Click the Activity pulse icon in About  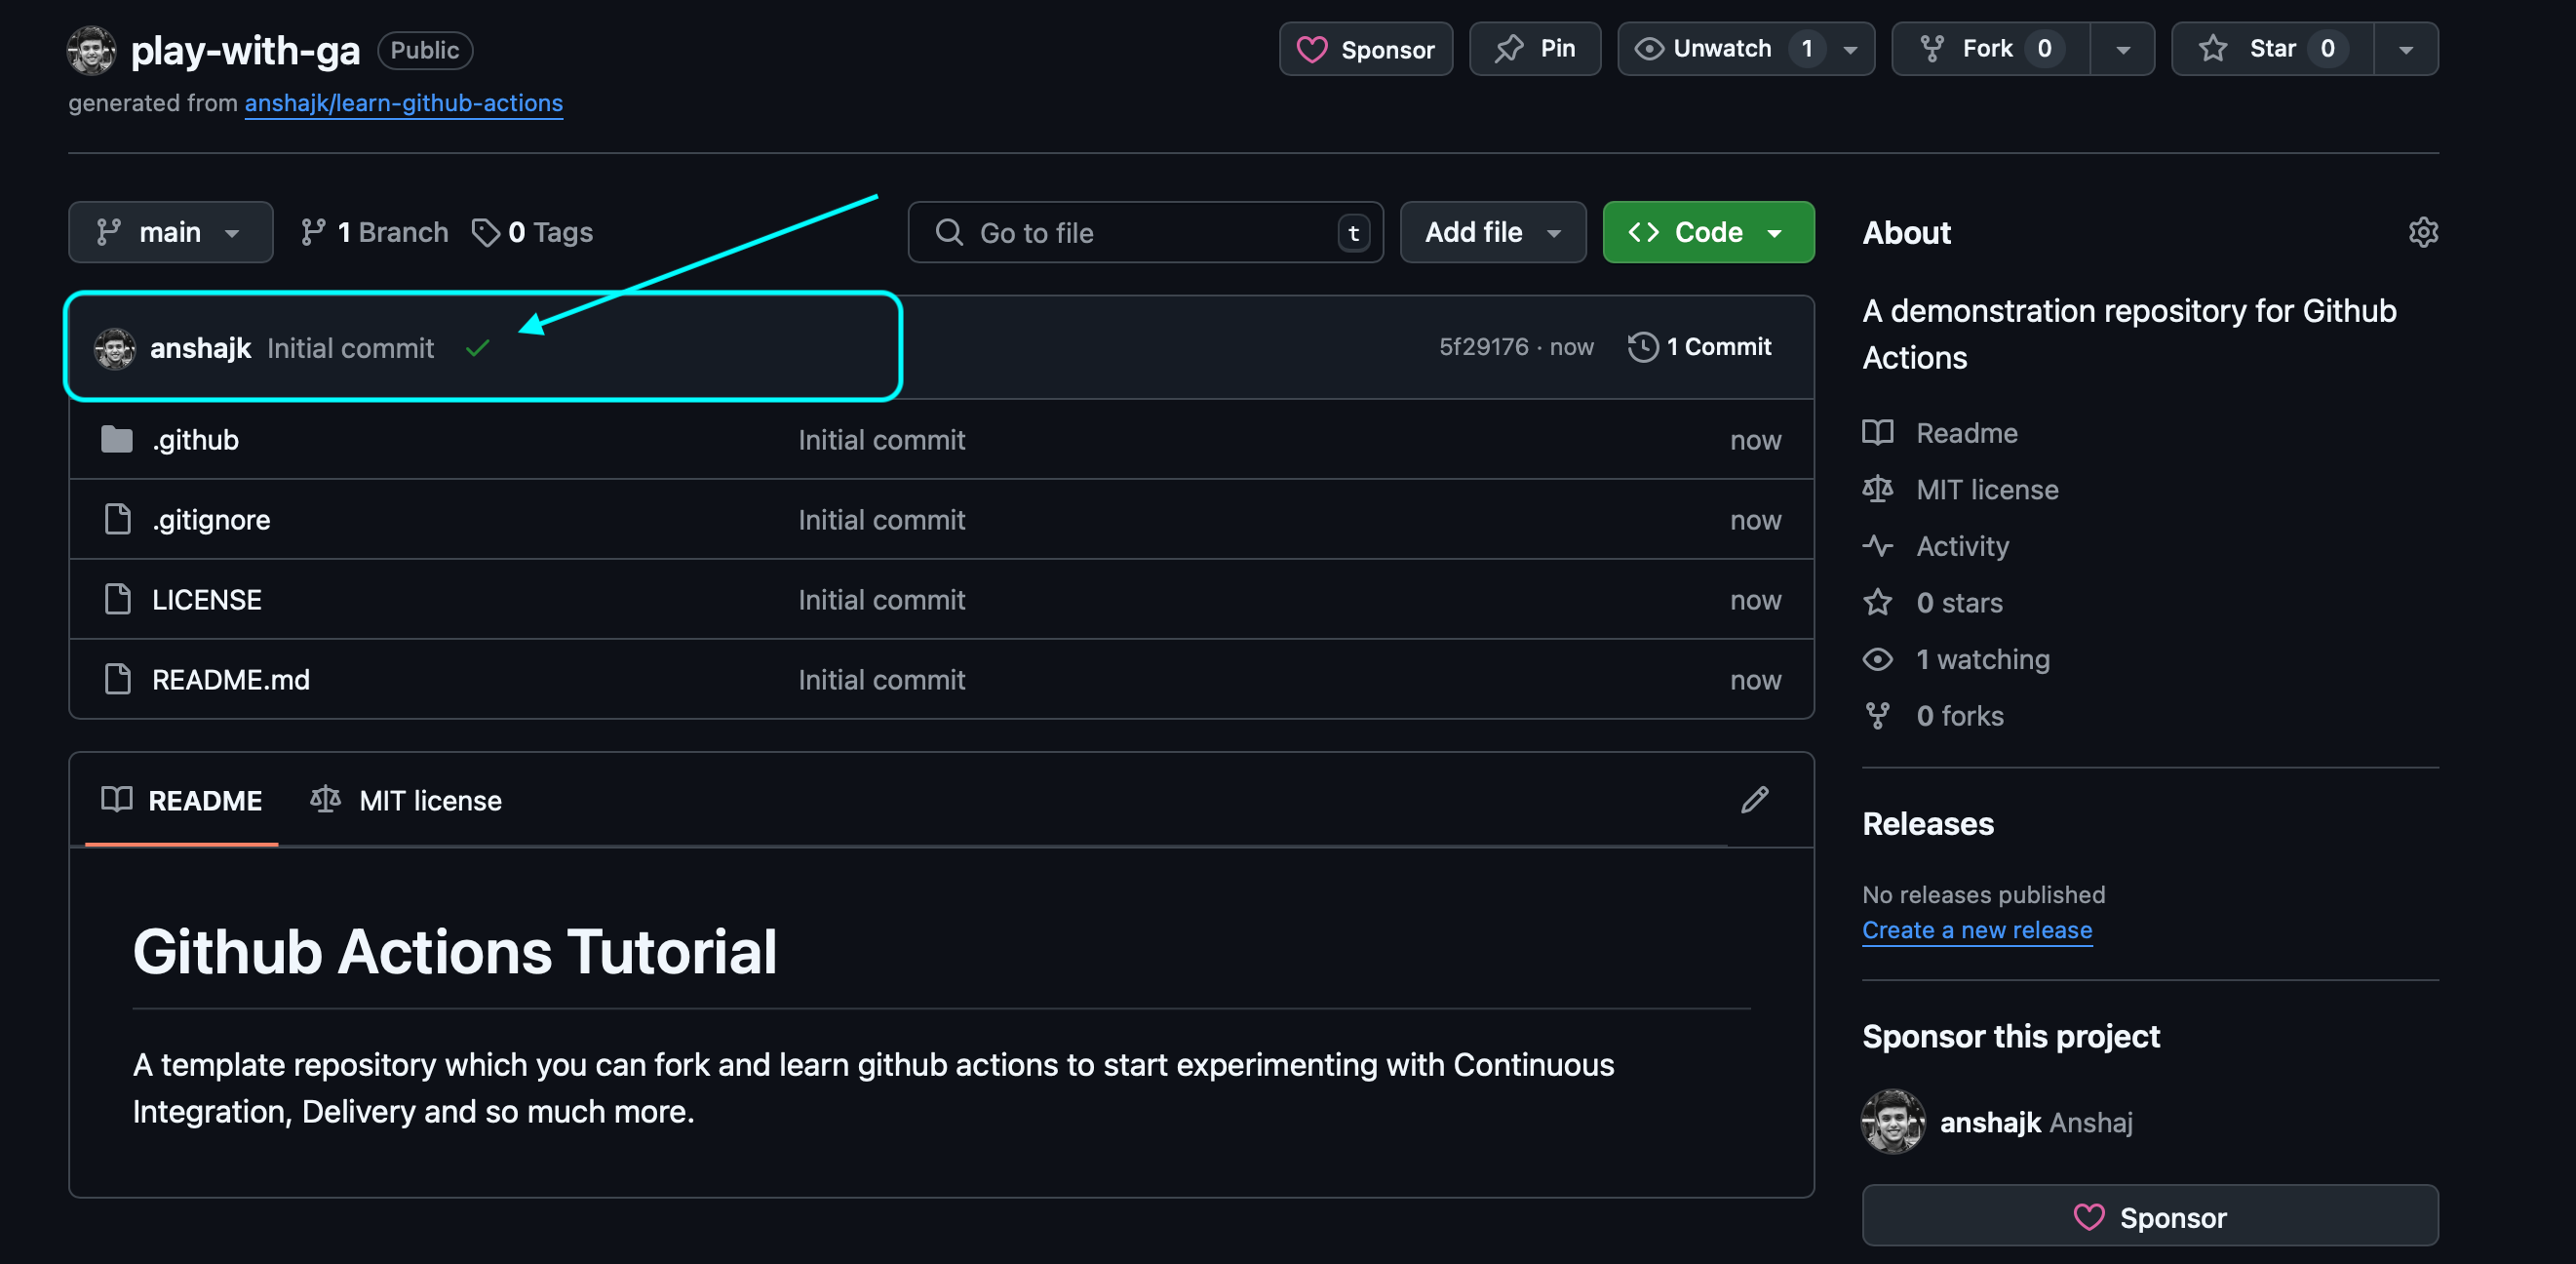tap(1877, 546)
